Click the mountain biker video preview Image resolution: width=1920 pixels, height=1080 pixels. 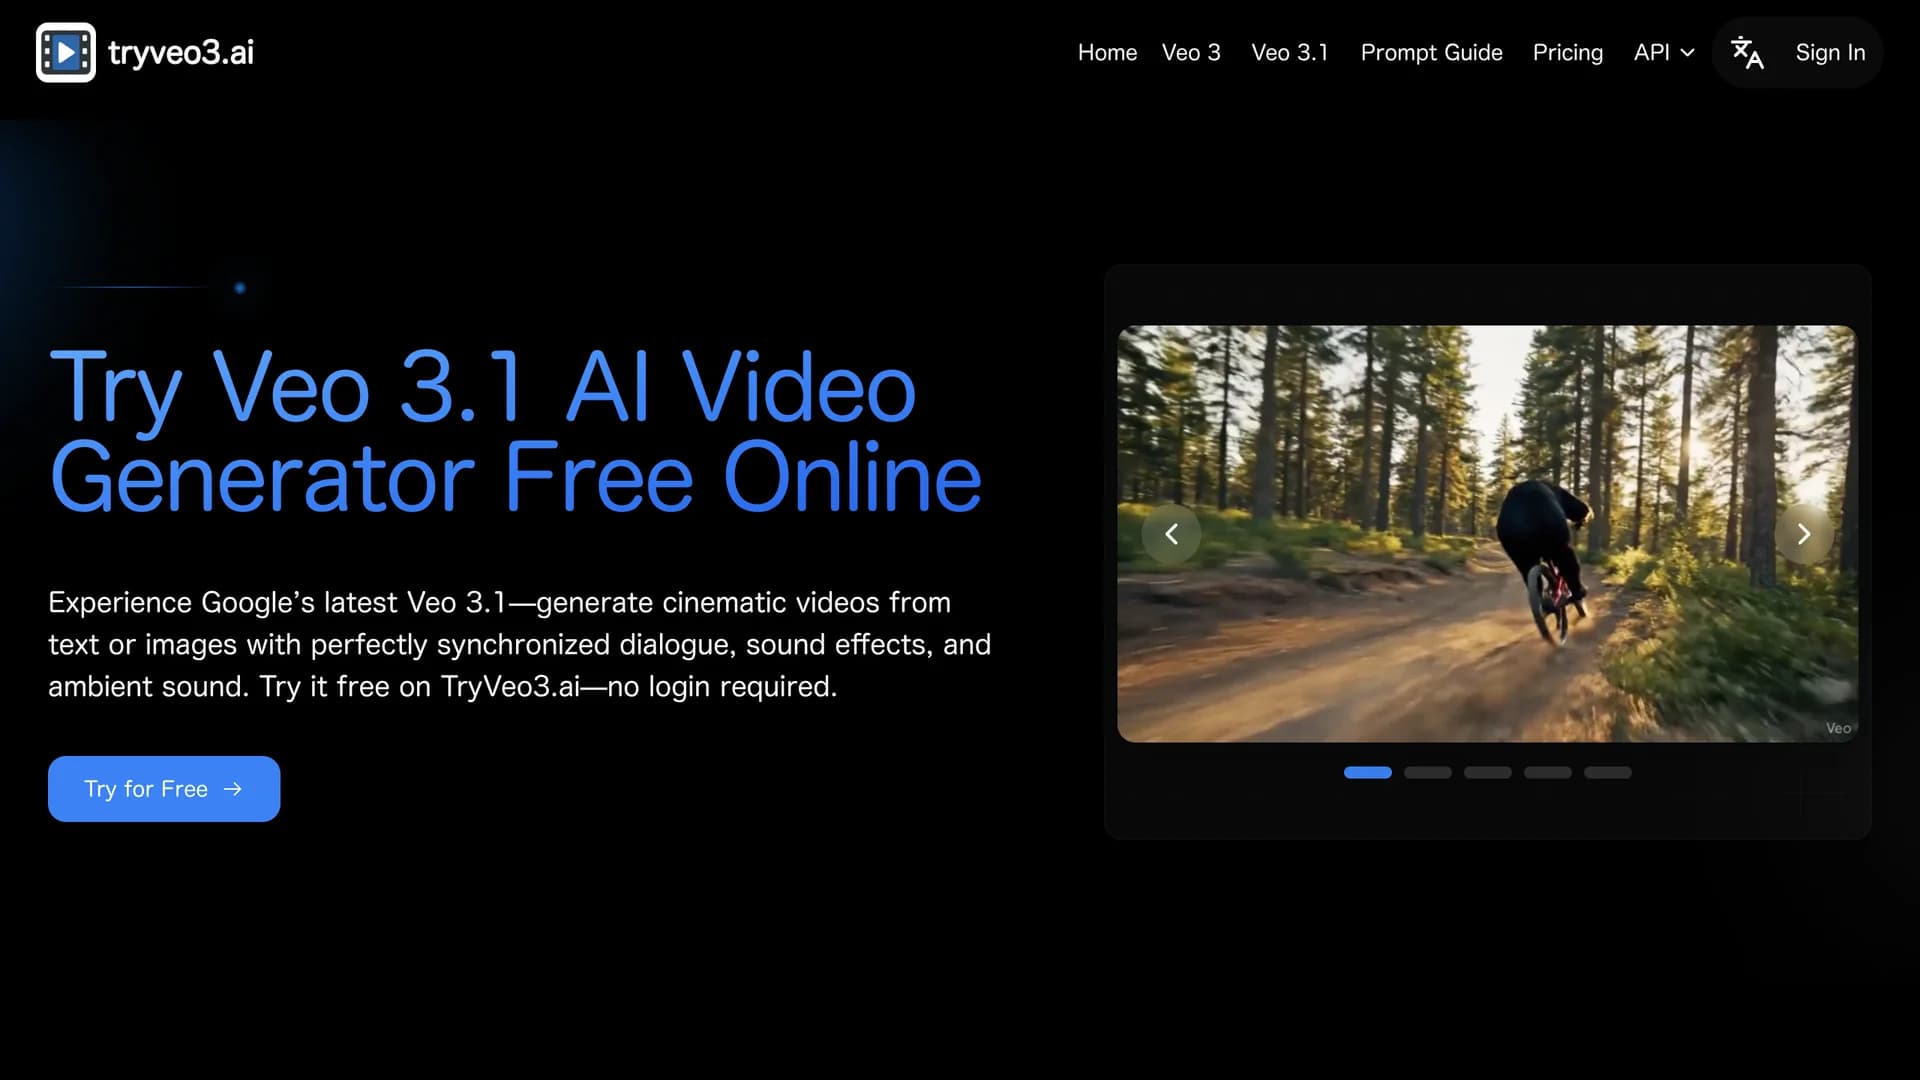click(x=1487, y=534)
